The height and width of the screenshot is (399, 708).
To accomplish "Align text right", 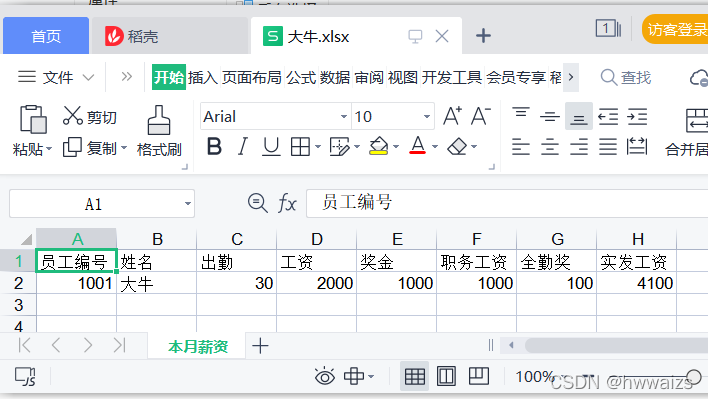I will (x=579, y=147).
